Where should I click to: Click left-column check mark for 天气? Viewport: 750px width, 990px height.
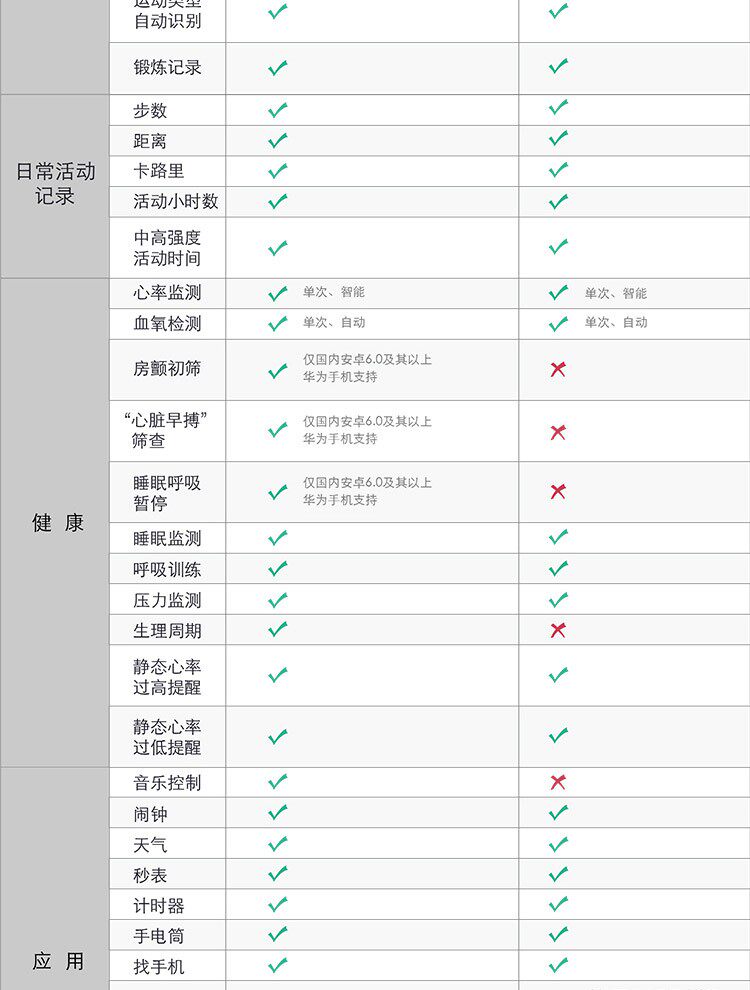pos(278,844)
